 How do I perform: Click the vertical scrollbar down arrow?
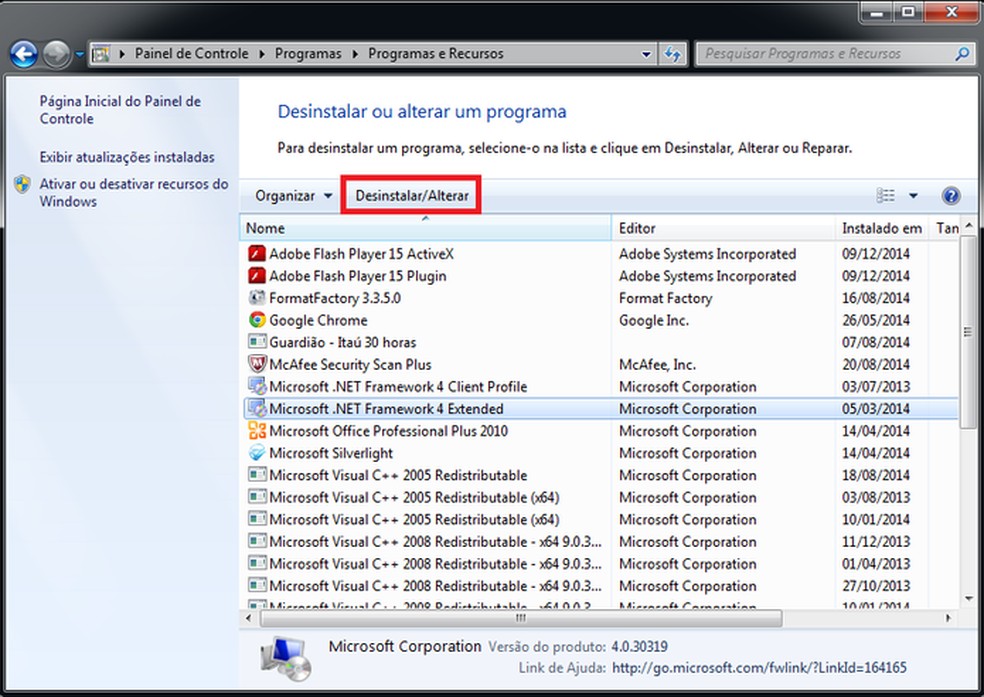(x=968, y=599)
